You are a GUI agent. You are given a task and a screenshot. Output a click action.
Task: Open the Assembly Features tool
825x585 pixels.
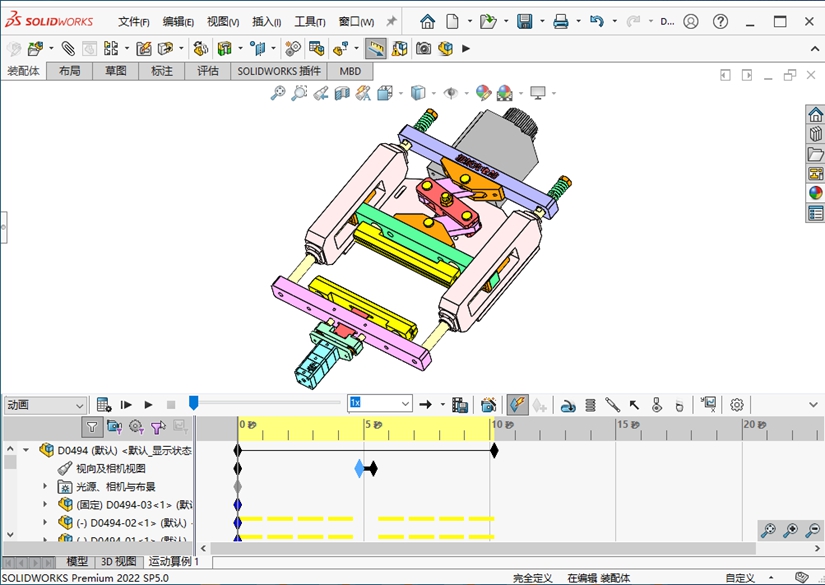(225, 49)
